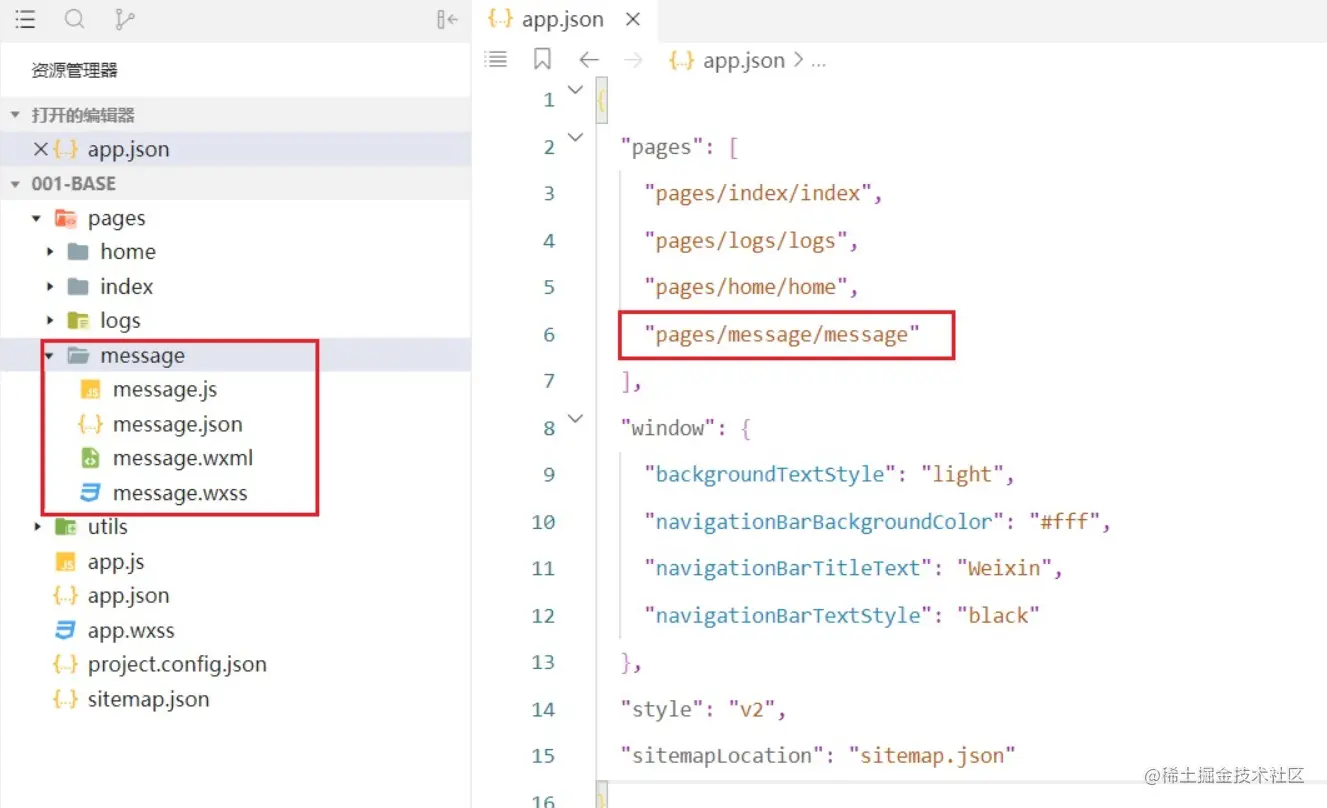
Task: Navigate forward with the right arrow
Action: point(633,60)
